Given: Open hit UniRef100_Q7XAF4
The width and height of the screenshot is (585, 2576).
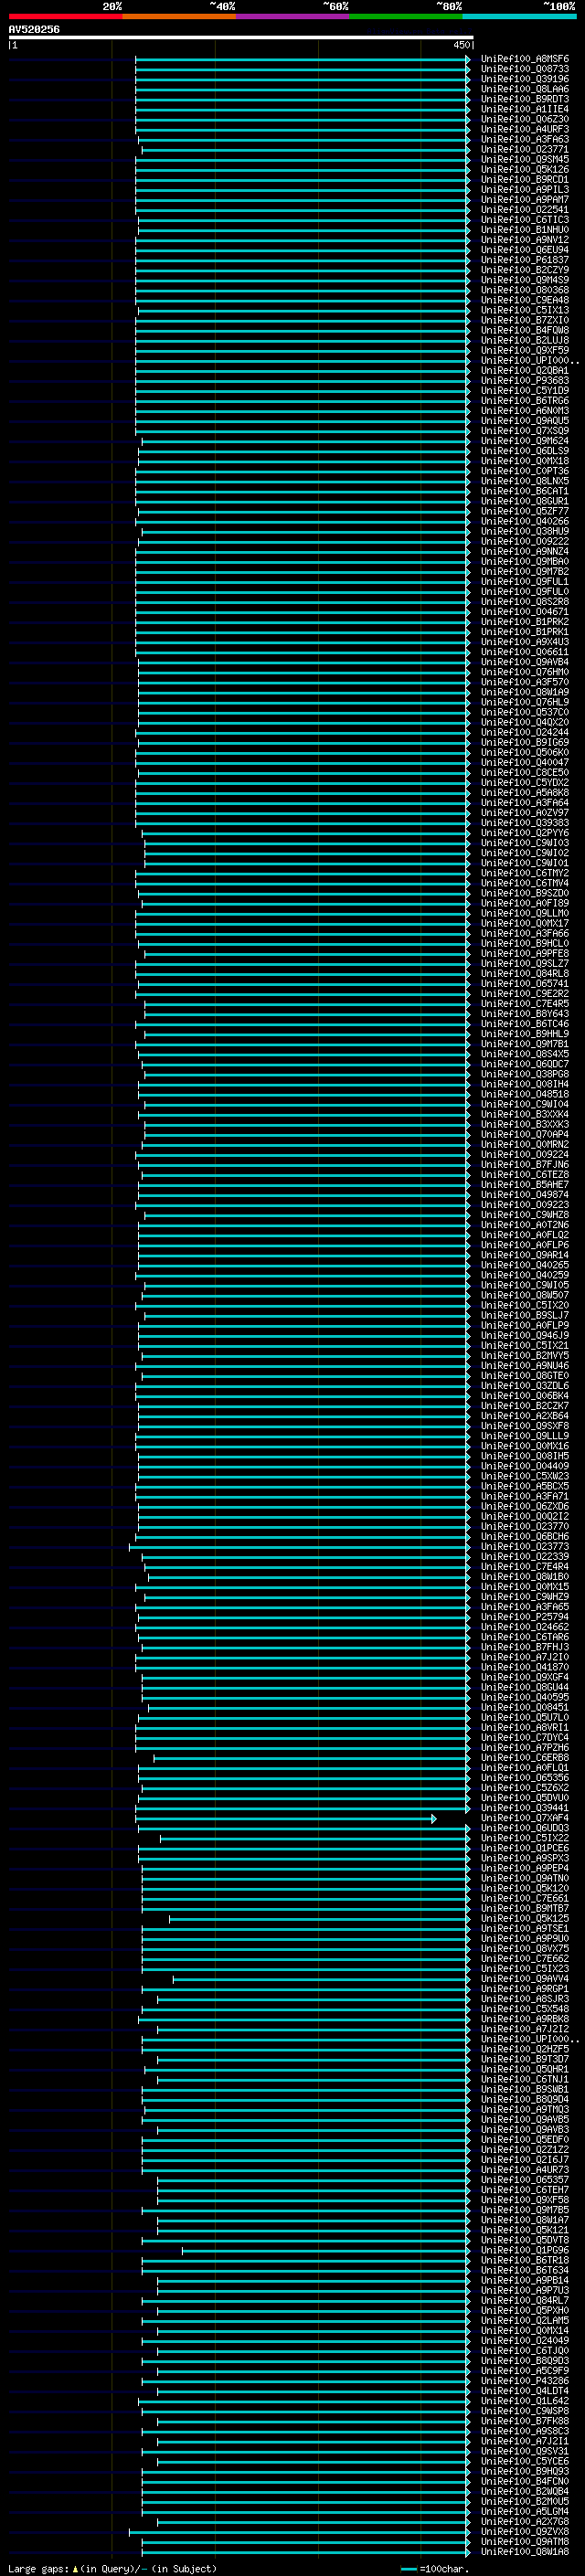Looking at the screenshot, I should pyautogui.click(x=524, y=1818).
